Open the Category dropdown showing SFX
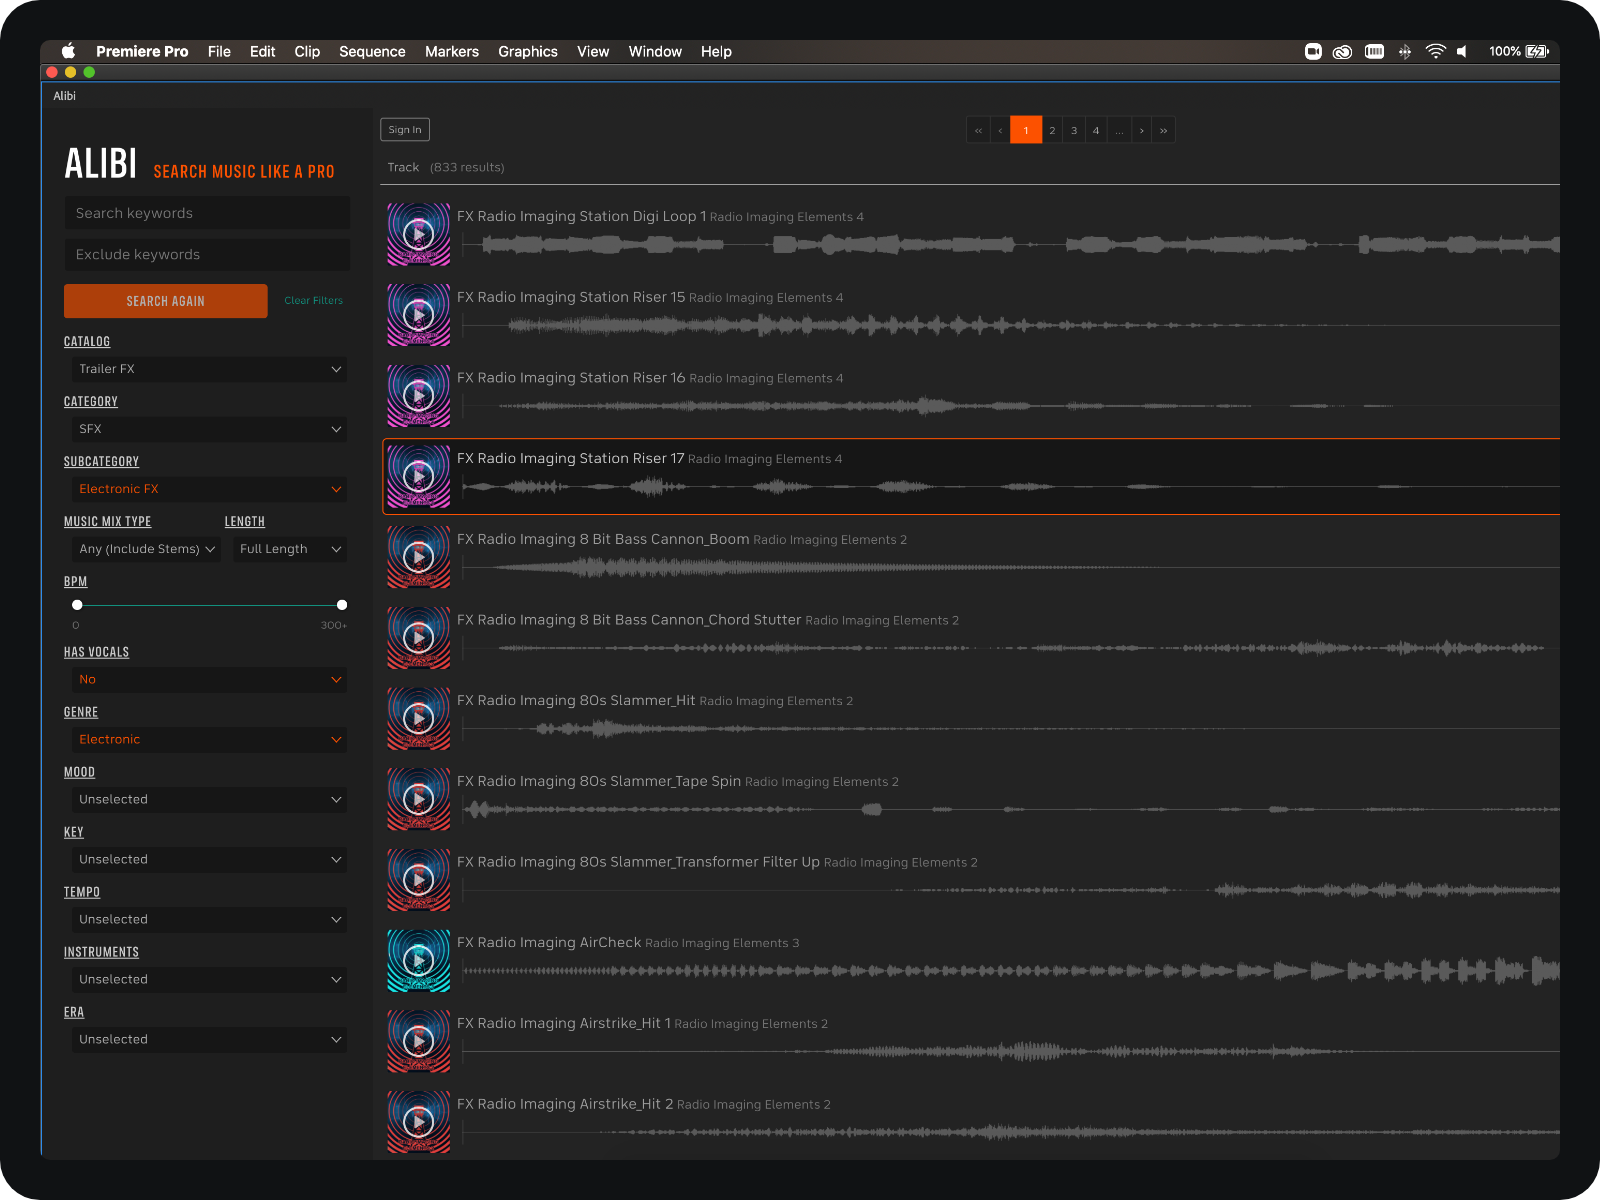The height and width of the screenshot is (1200, 1600). 207,429
